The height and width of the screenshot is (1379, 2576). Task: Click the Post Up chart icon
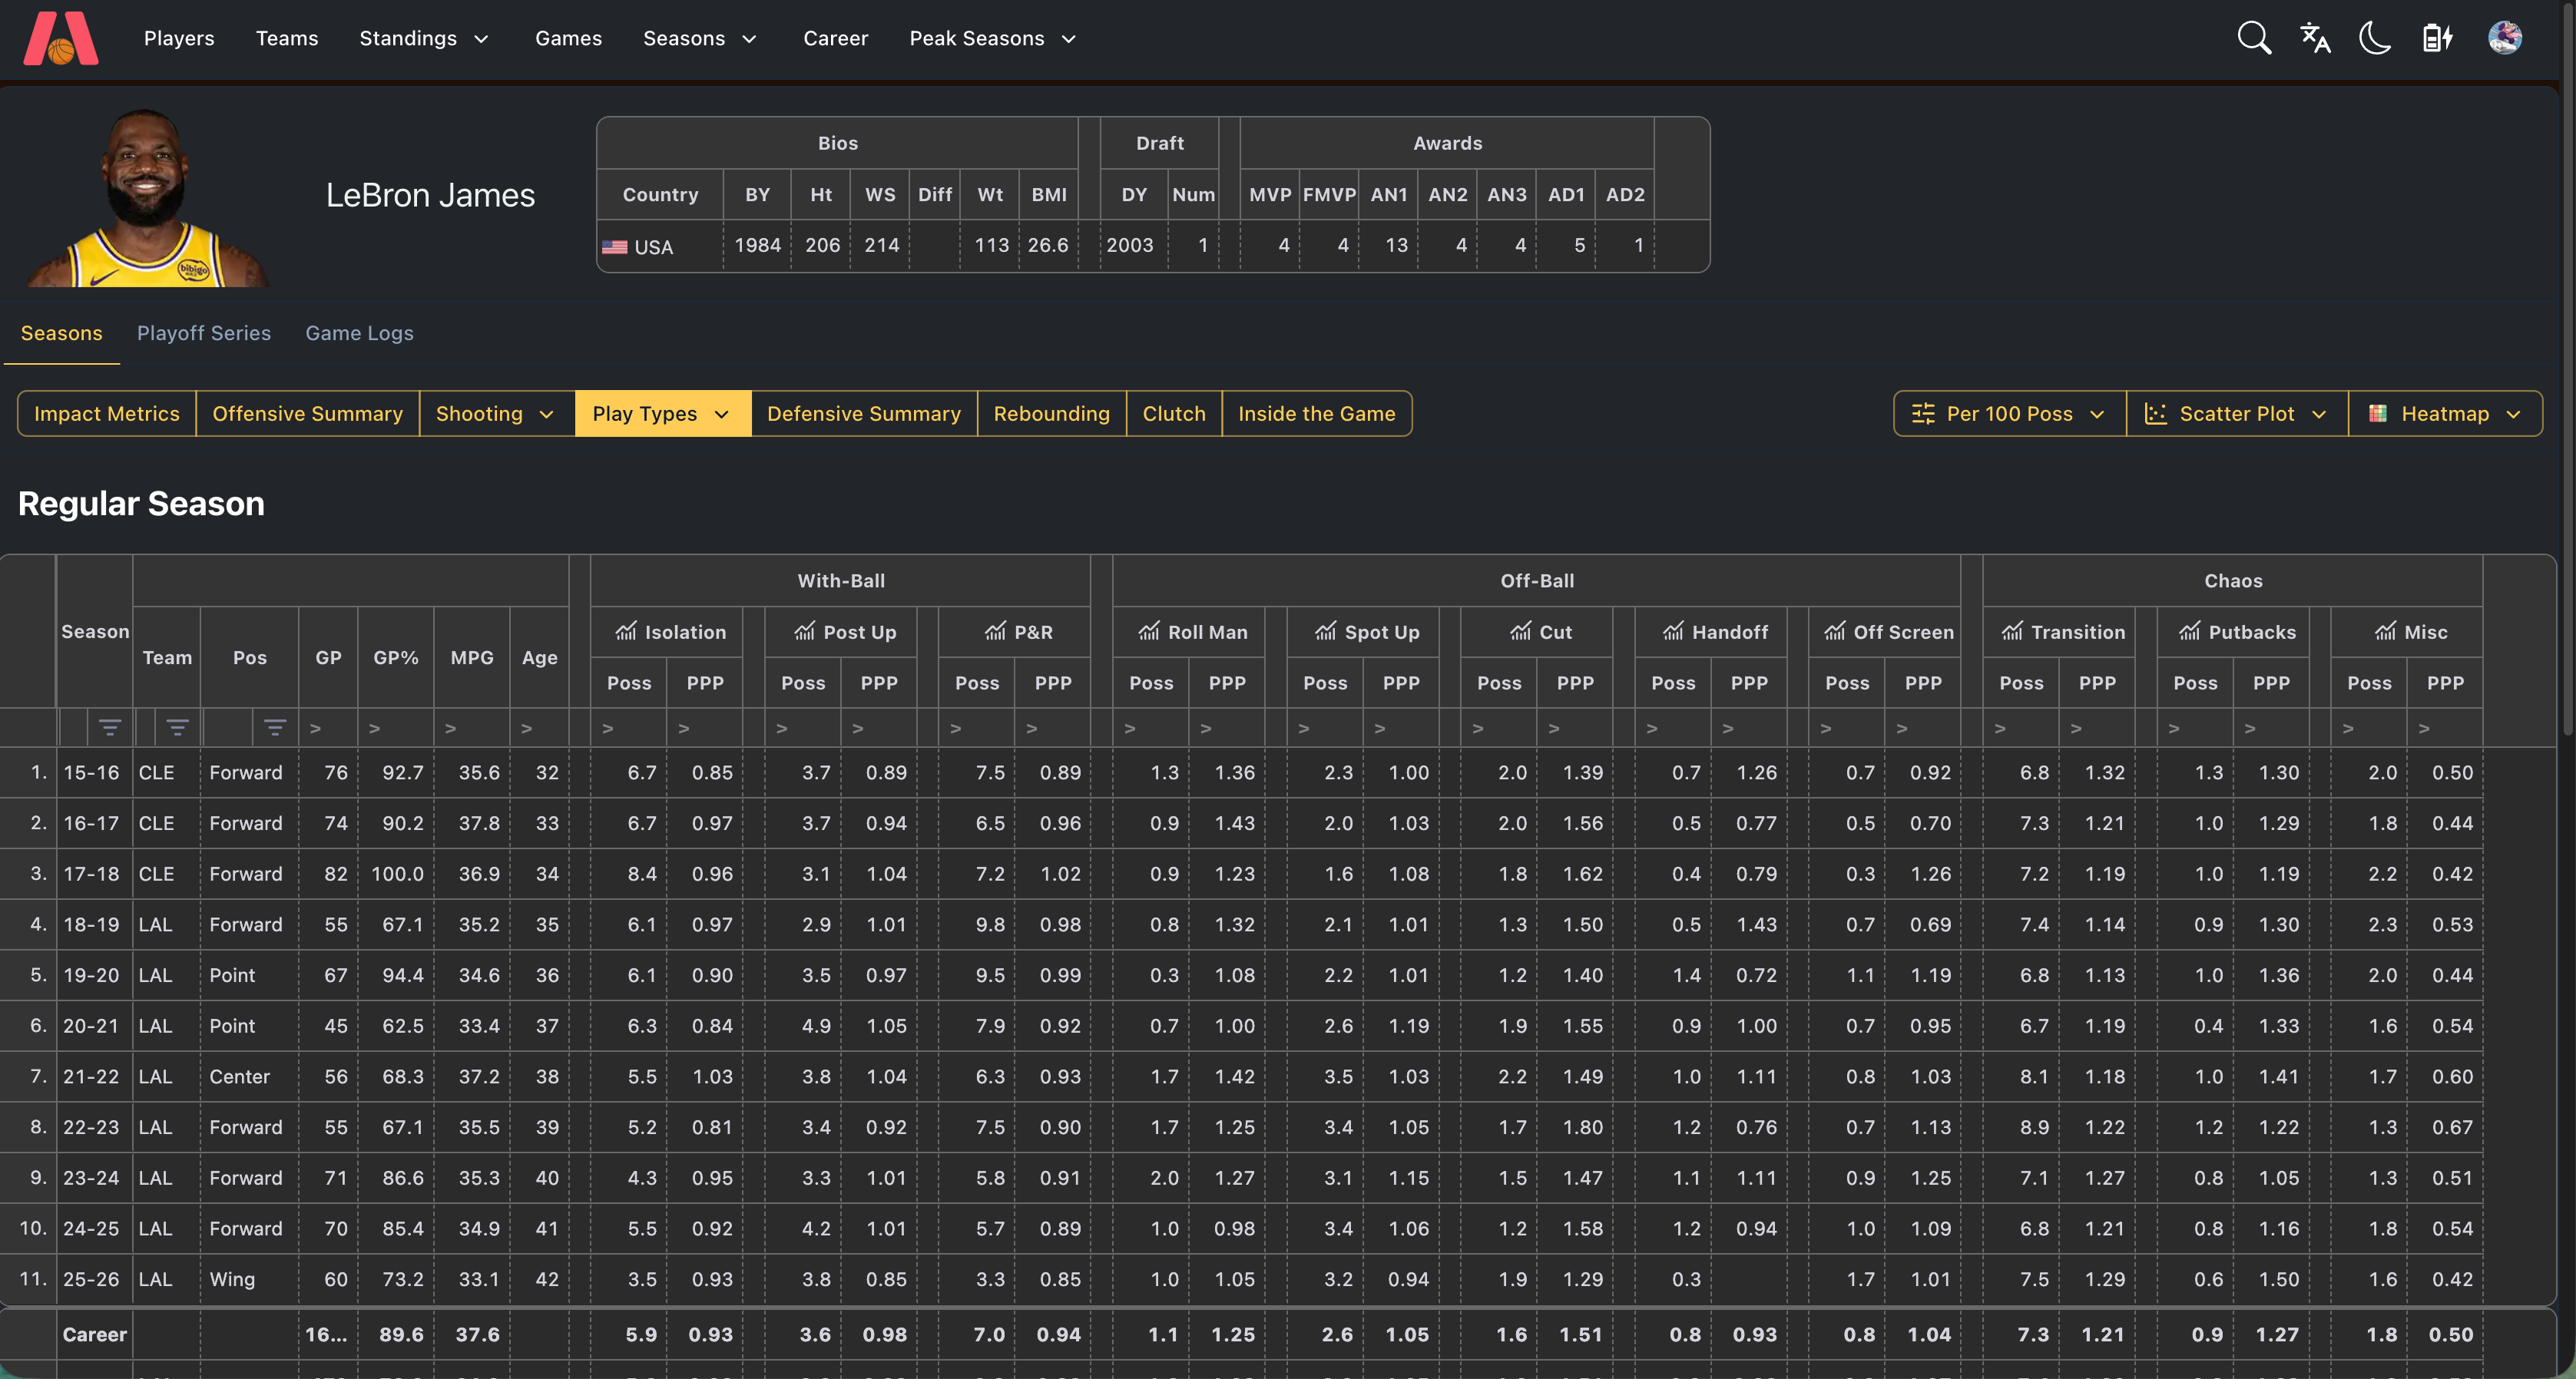(x=805, y=631)
